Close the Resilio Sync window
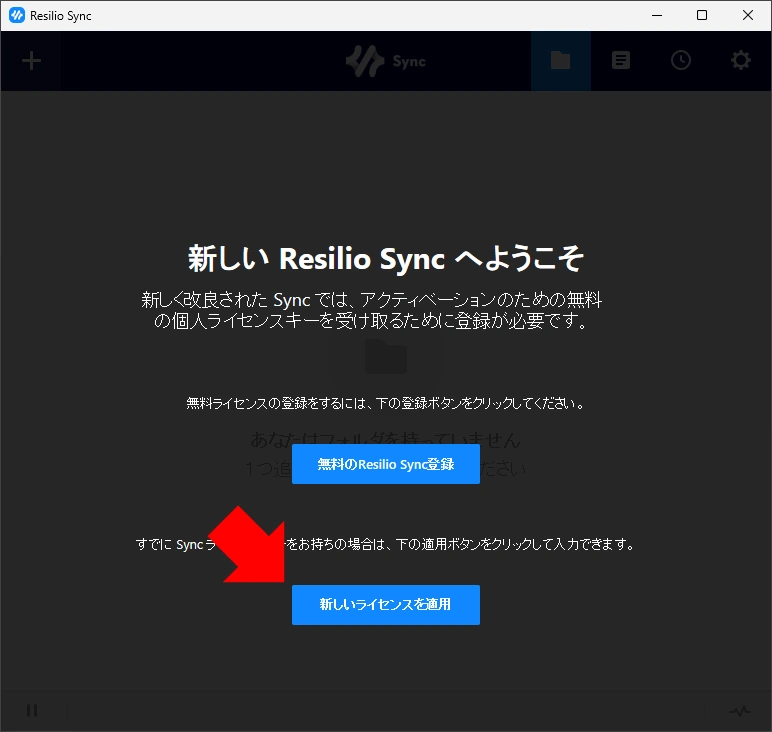 click(747, 15)
